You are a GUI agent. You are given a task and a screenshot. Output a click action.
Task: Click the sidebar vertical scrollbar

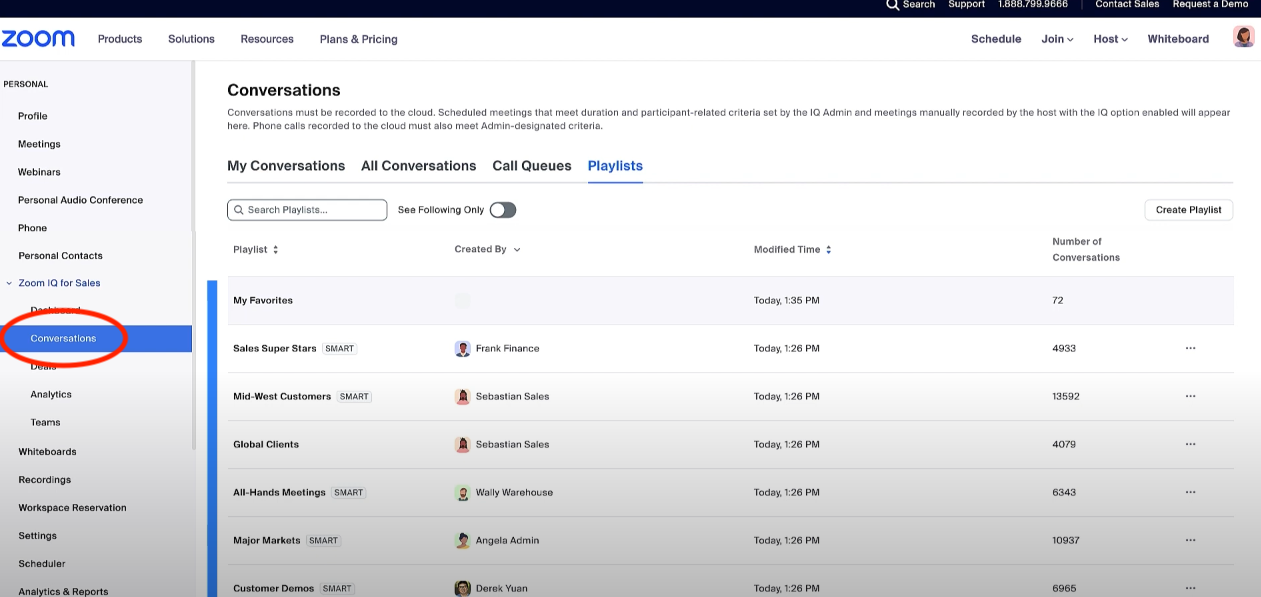(x=193, y=255)
